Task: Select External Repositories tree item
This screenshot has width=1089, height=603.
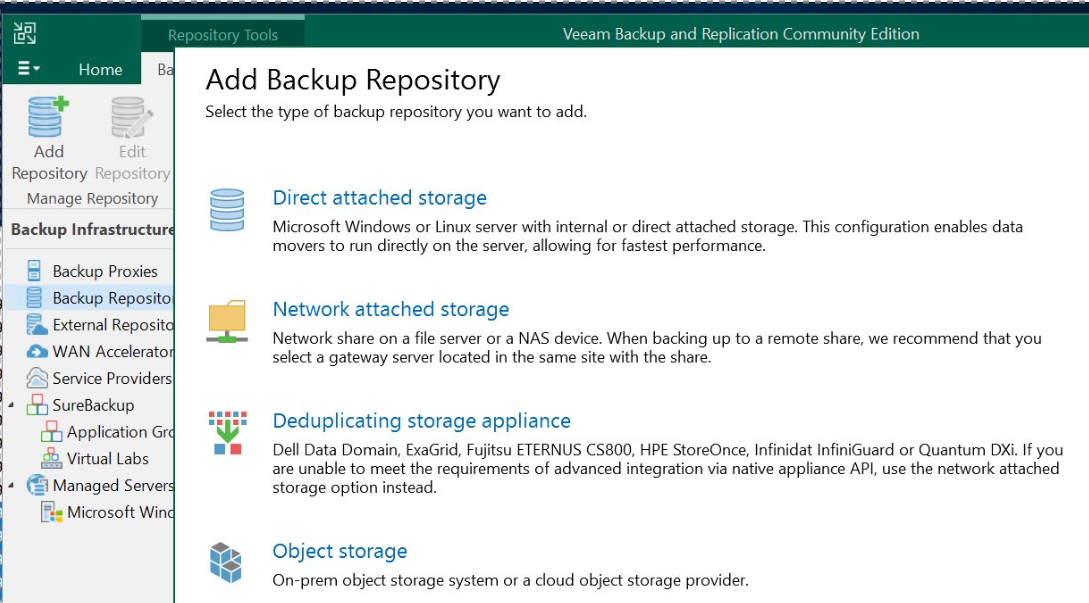Action: (x=112, y=325)
